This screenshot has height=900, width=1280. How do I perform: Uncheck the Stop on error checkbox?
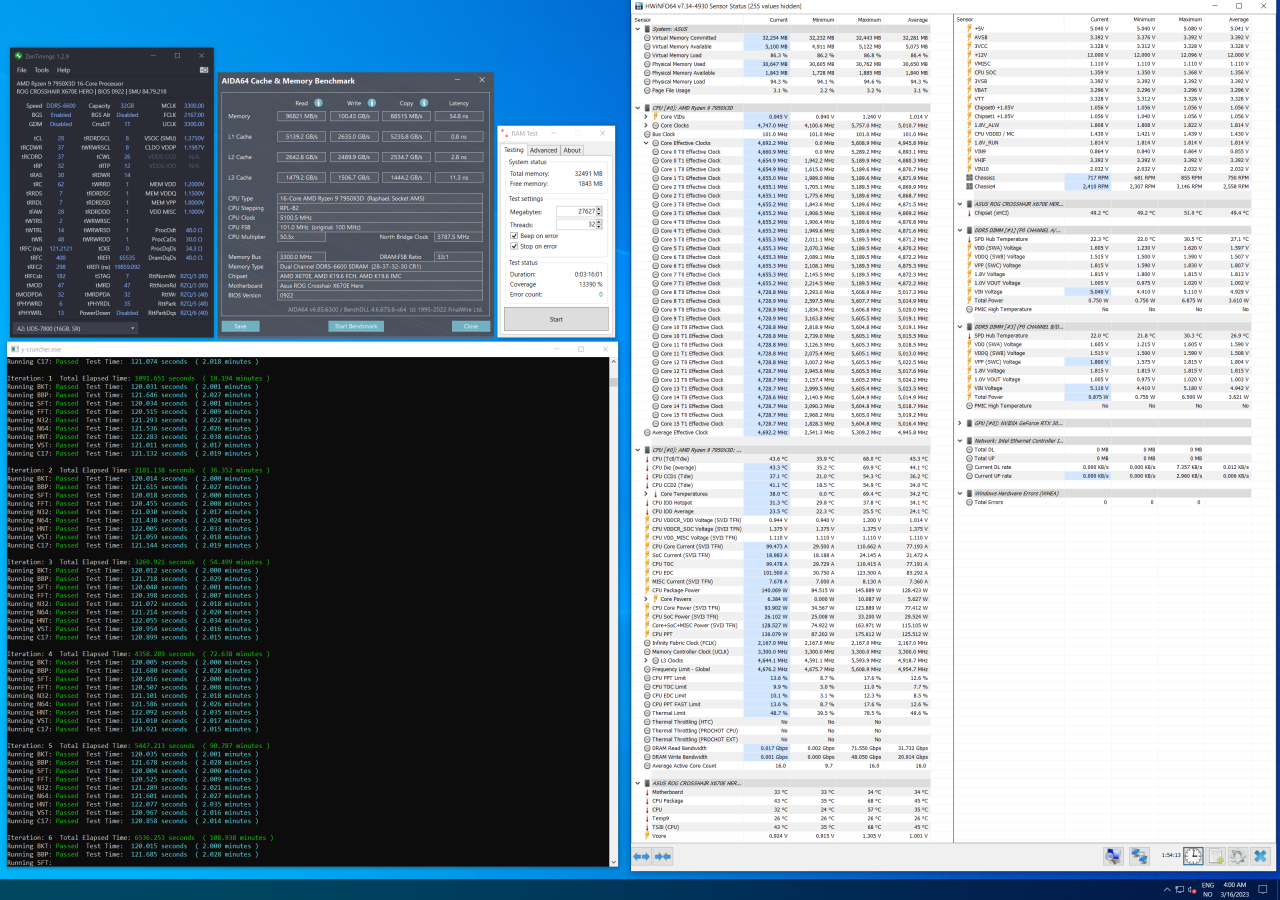point(512,246)
